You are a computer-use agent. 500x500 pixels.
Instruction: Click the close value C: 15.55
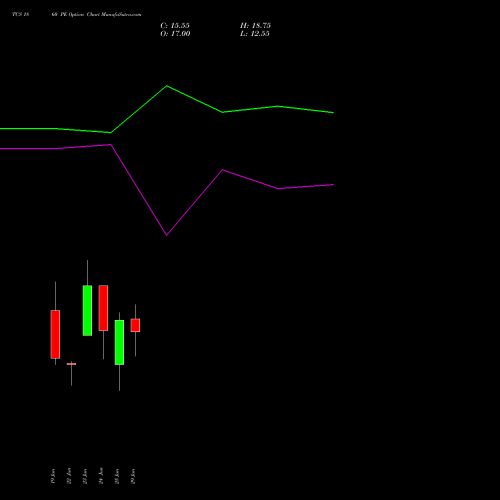[x=175, y=26]
